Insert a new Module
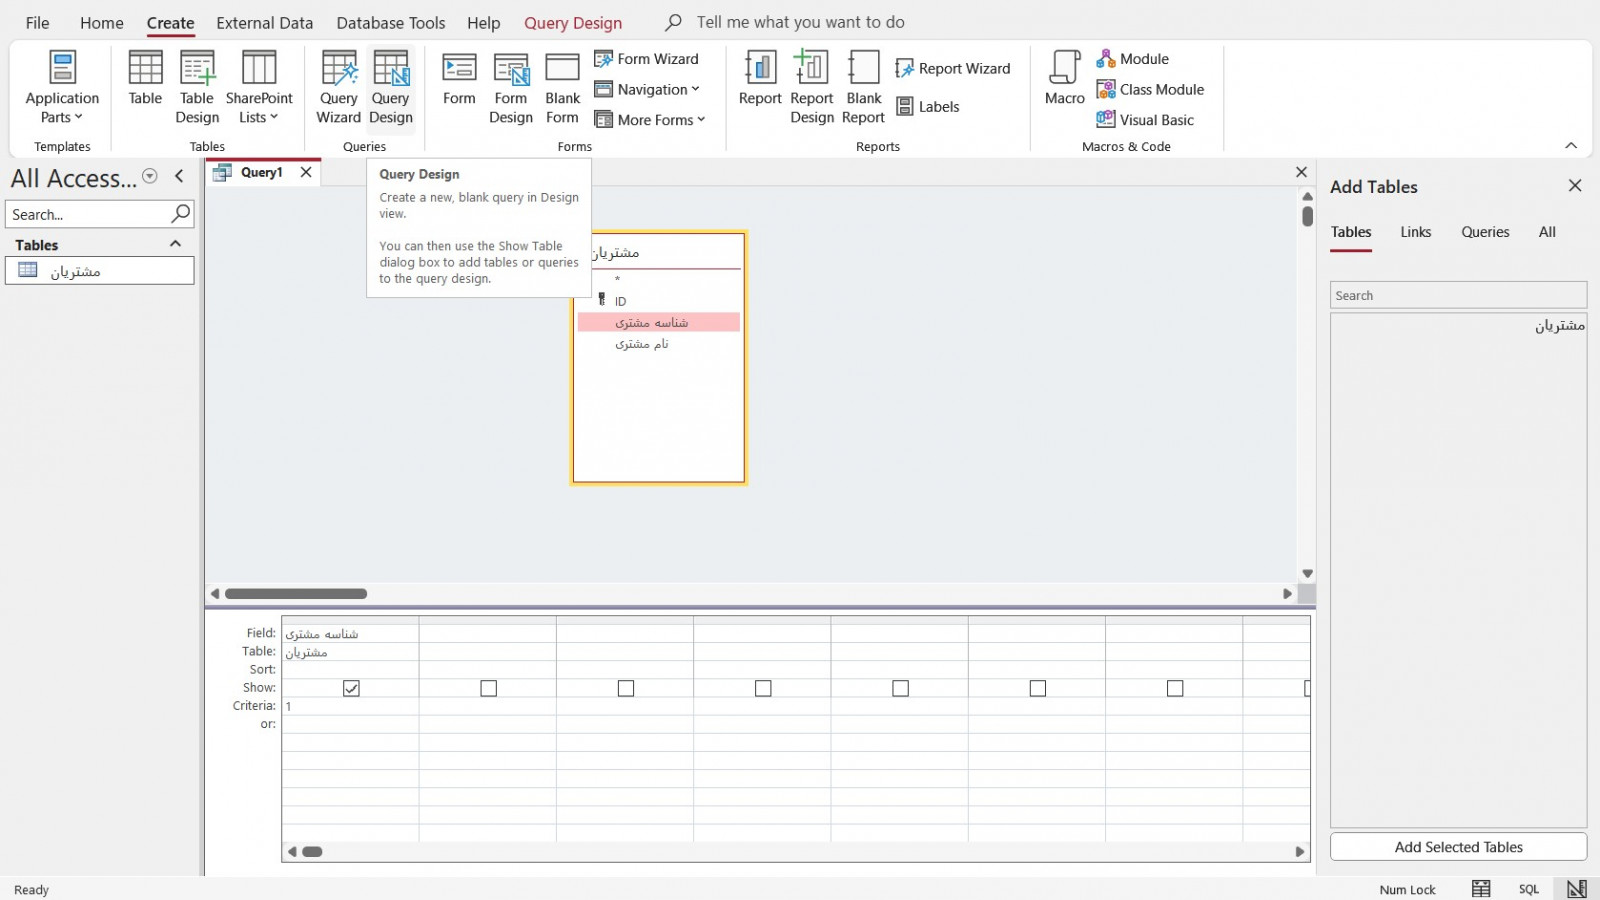Image resolution: width=1600 pixels, height=900 pixels. tap(1132, 59)
